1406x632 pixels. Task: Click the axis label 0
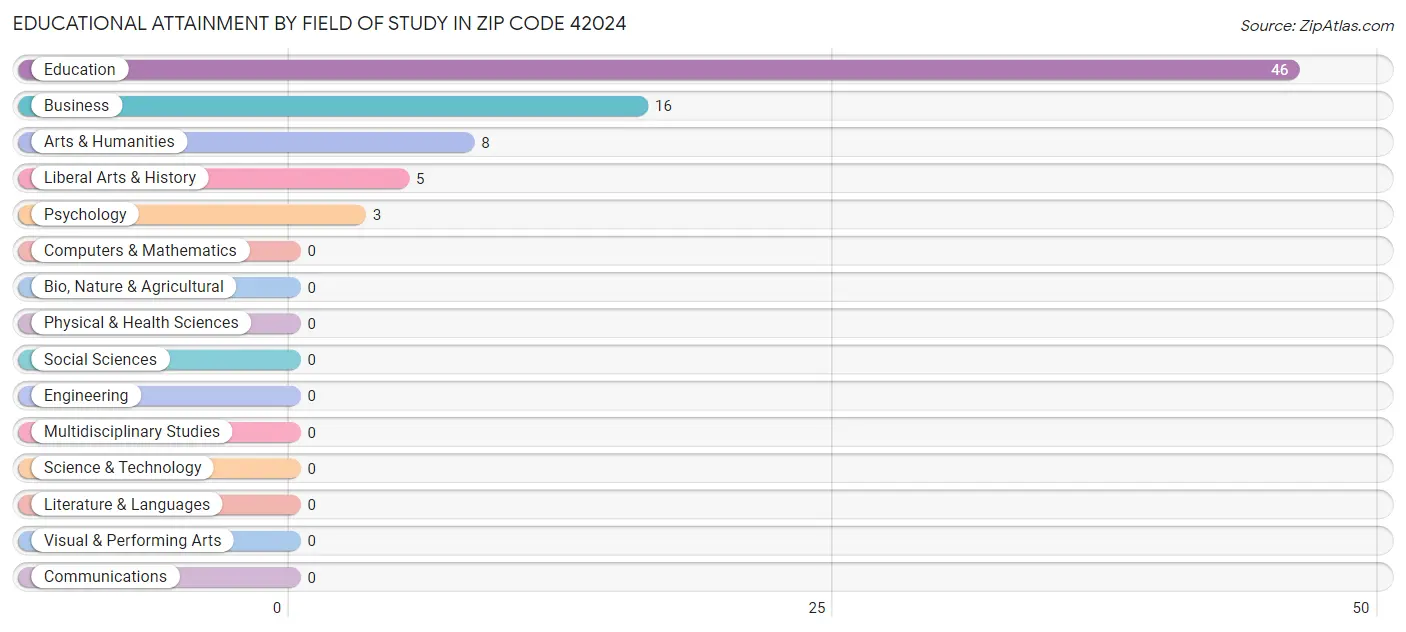[x=278, y=608]
